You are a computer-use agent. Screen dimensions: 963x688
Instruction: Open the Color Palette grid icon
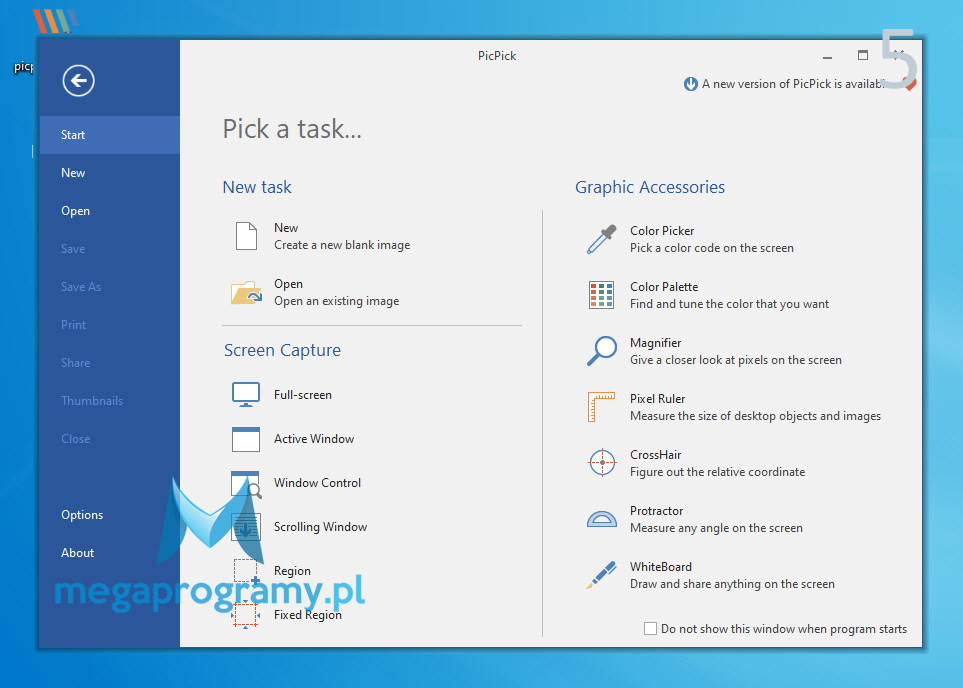pos(601,295)
